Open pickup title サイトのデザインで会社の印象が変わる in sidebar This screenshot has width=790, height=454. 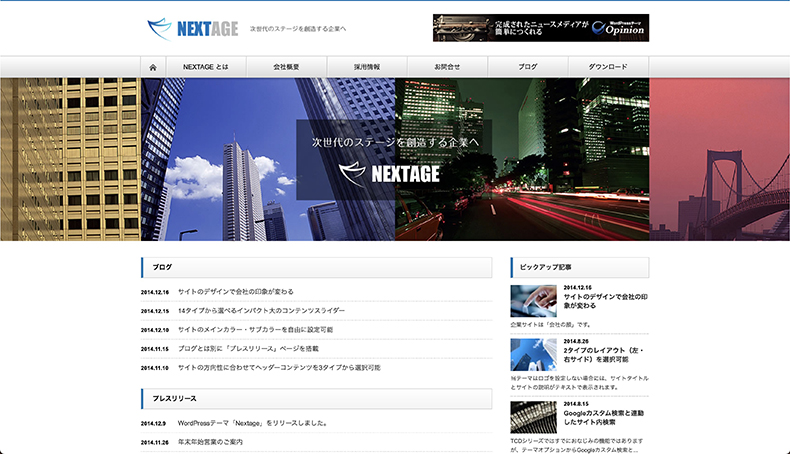coord(606,301)
